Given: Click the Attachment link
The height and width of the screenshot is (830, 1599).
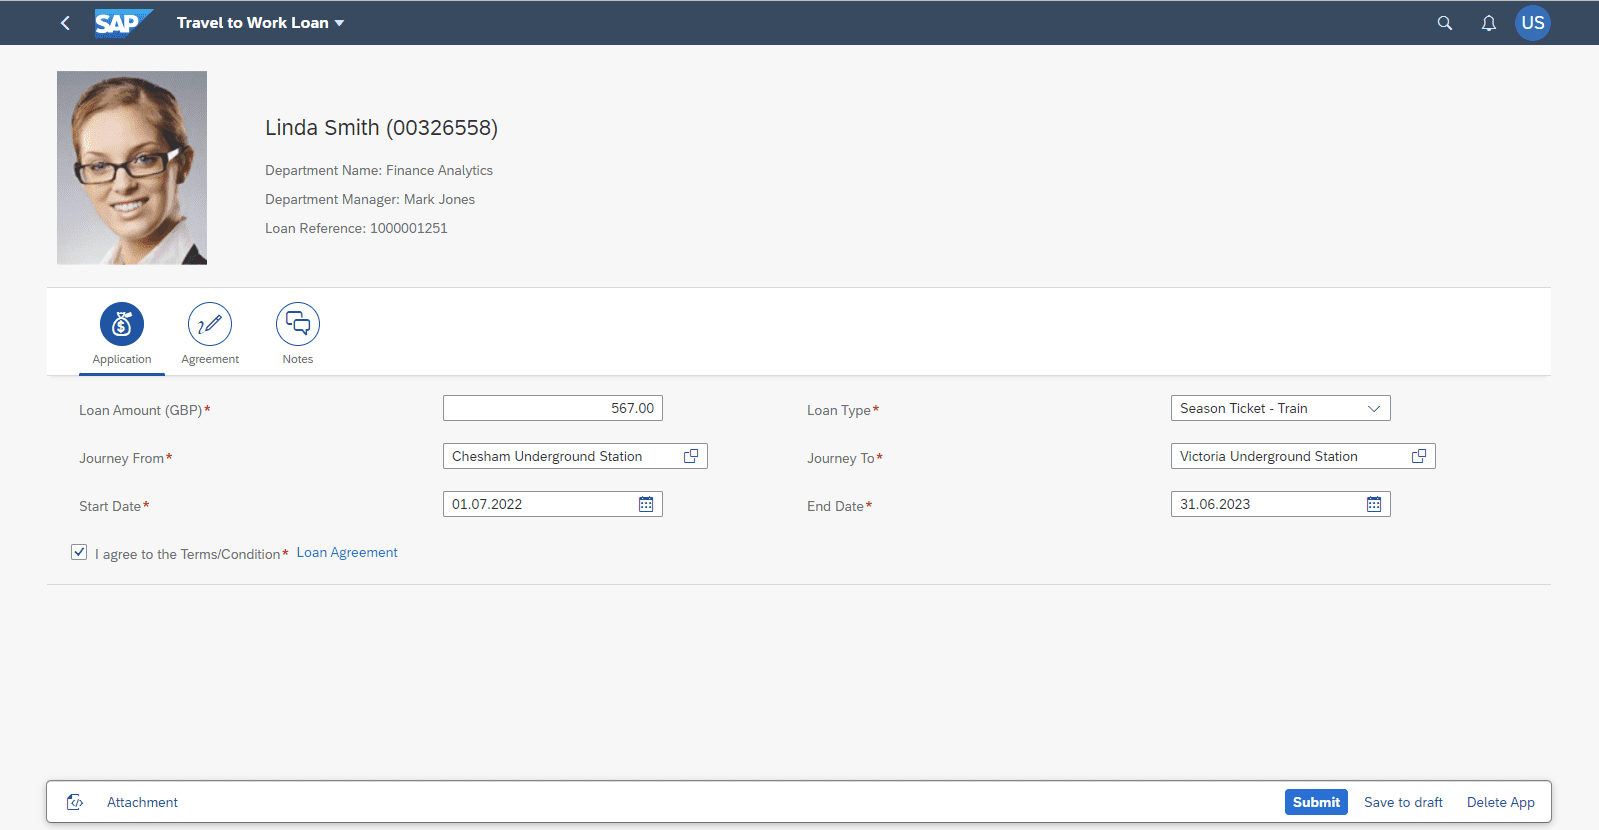Looking at the screenshot, I should tap(142, 802).
